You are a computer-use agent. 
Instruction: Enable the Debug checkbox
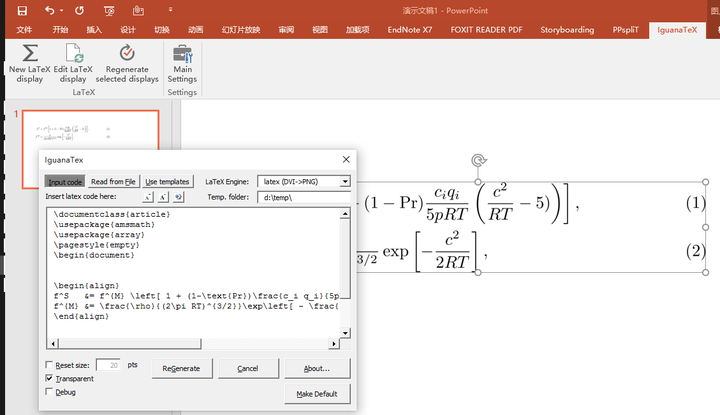click(49, 392)
